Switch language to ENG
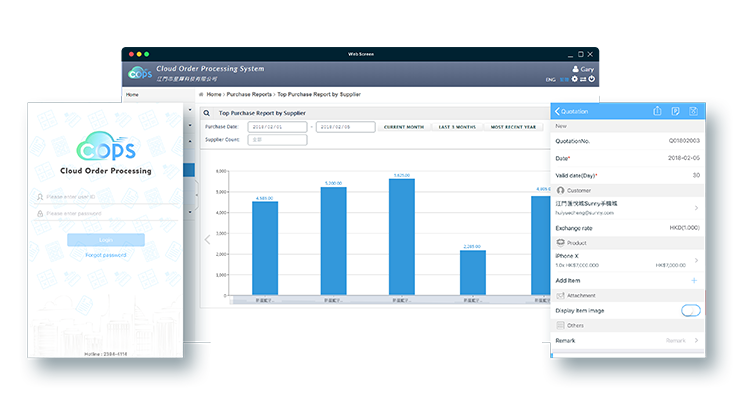The height and width of the screenshot is (399, 738). point(551,80)
